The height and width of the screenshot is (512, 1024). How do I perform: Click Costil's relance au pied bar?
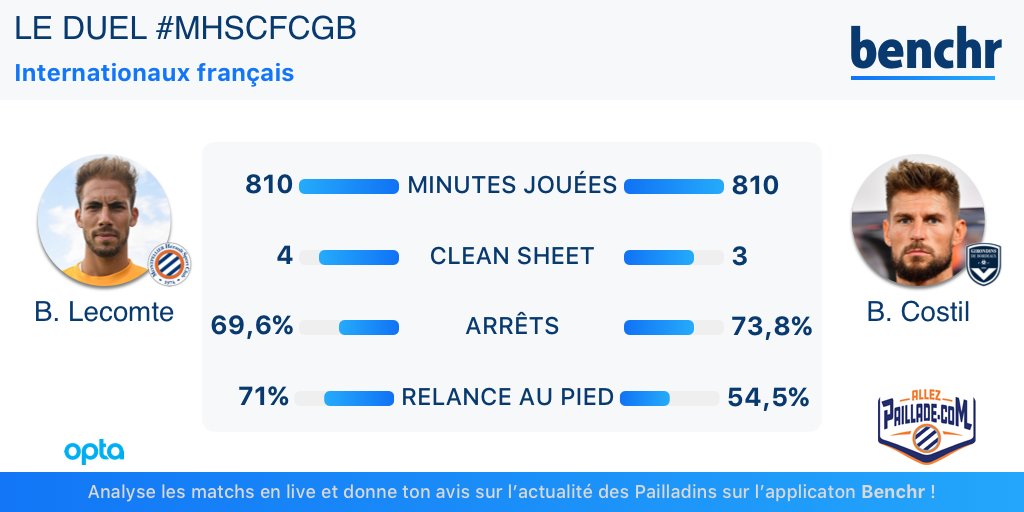click(x=669, y=398)
